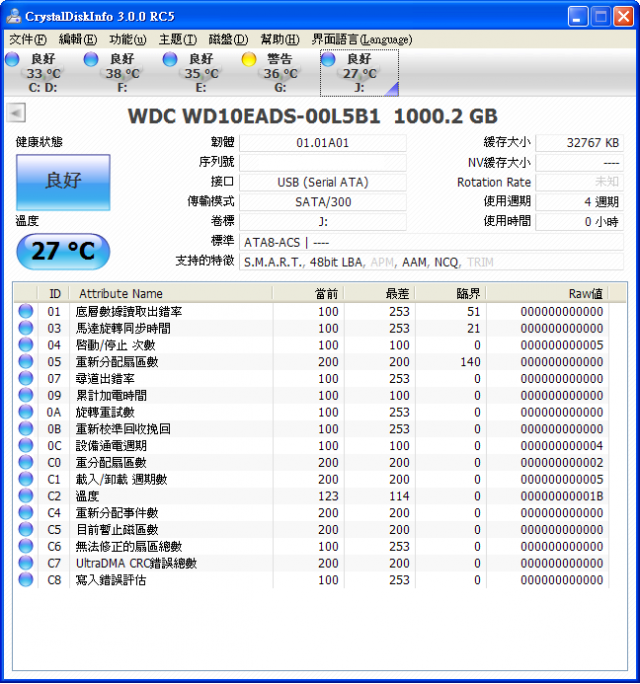
Task: Click status orb for attribute 0A
Action: 26,412
